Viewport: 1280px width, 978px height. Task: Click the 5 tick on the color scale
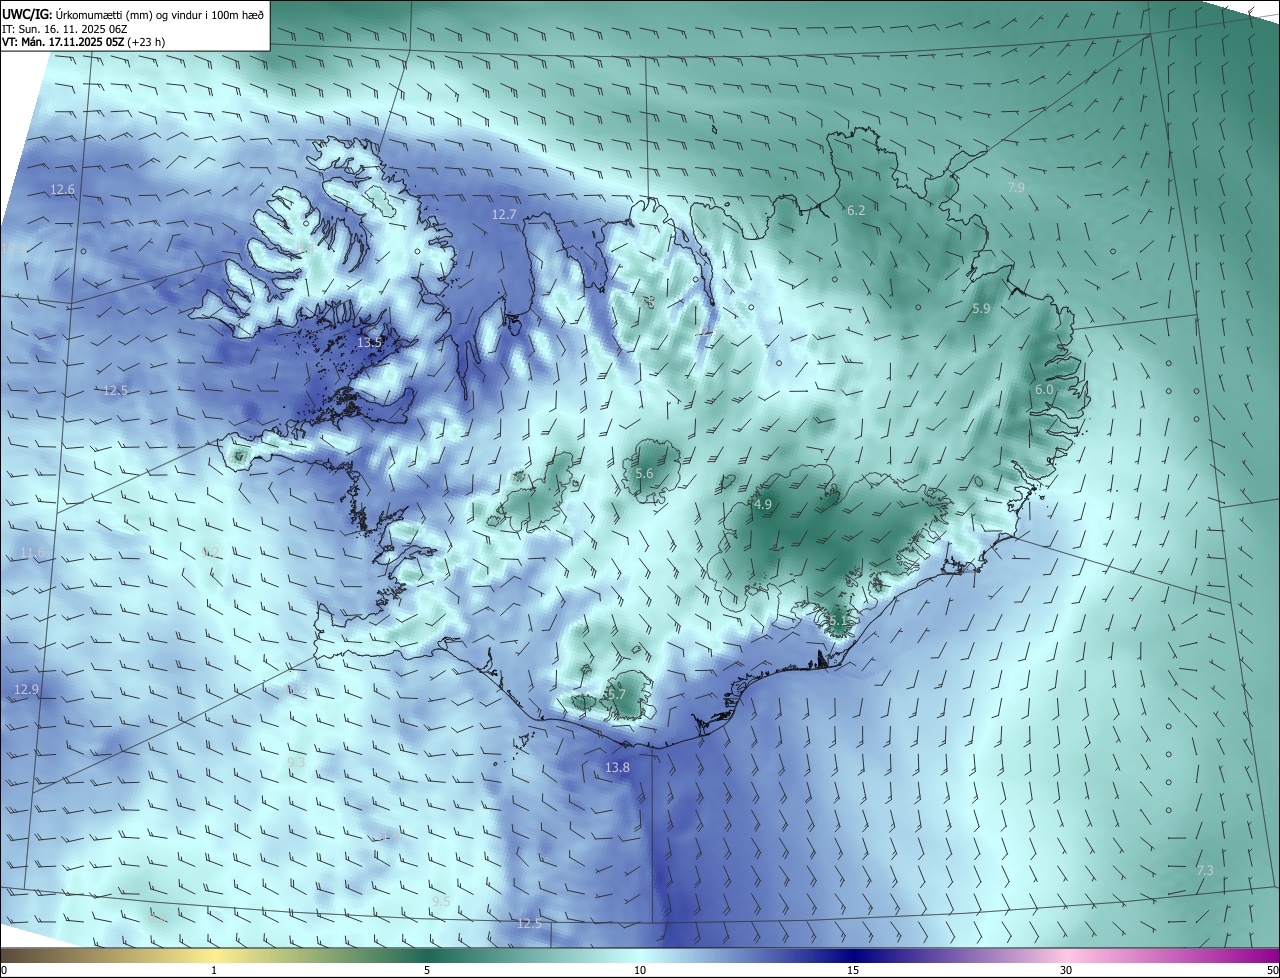coord(427,971)
